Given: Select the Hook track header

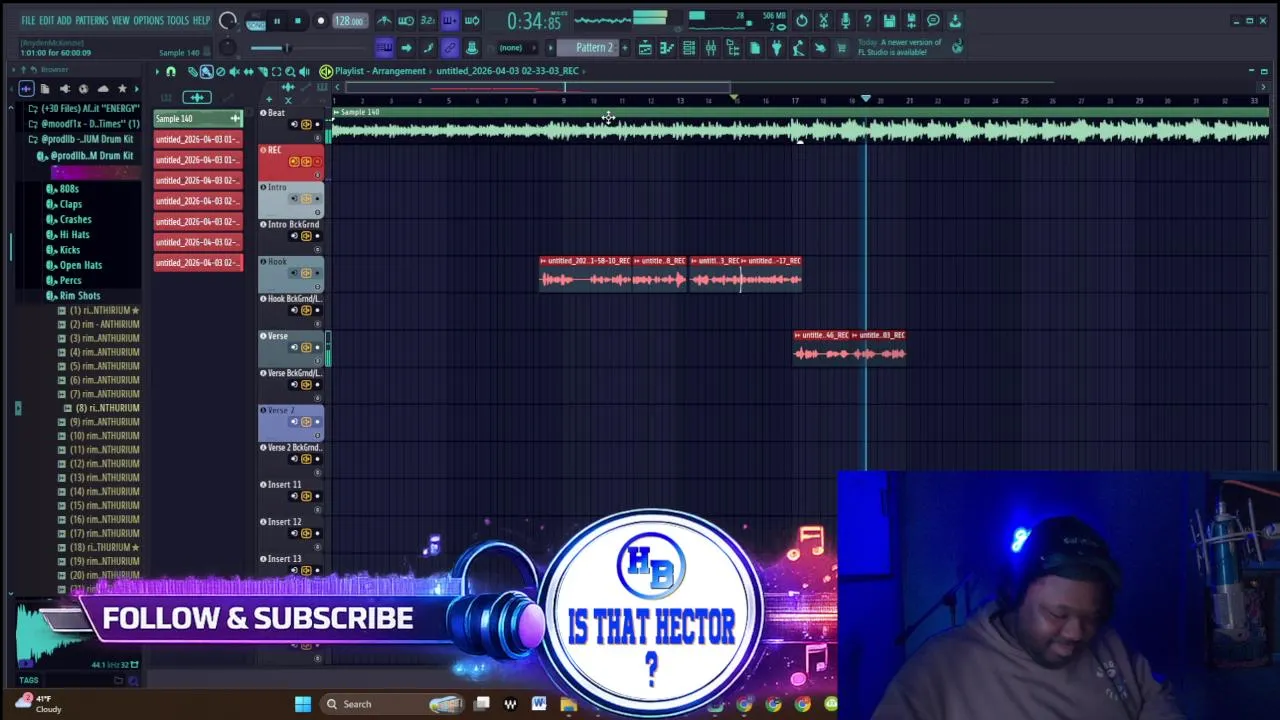Looking at the screenshot, I should [x=291, y=274].
